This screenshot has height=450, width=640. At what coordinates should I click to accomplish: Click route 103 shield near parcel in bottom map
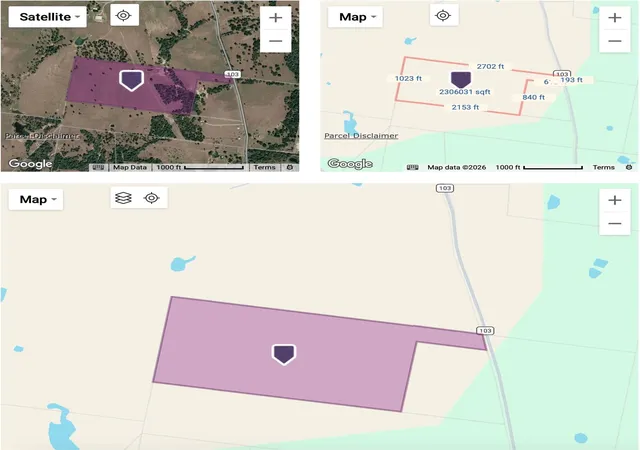[x=485, y=330]
